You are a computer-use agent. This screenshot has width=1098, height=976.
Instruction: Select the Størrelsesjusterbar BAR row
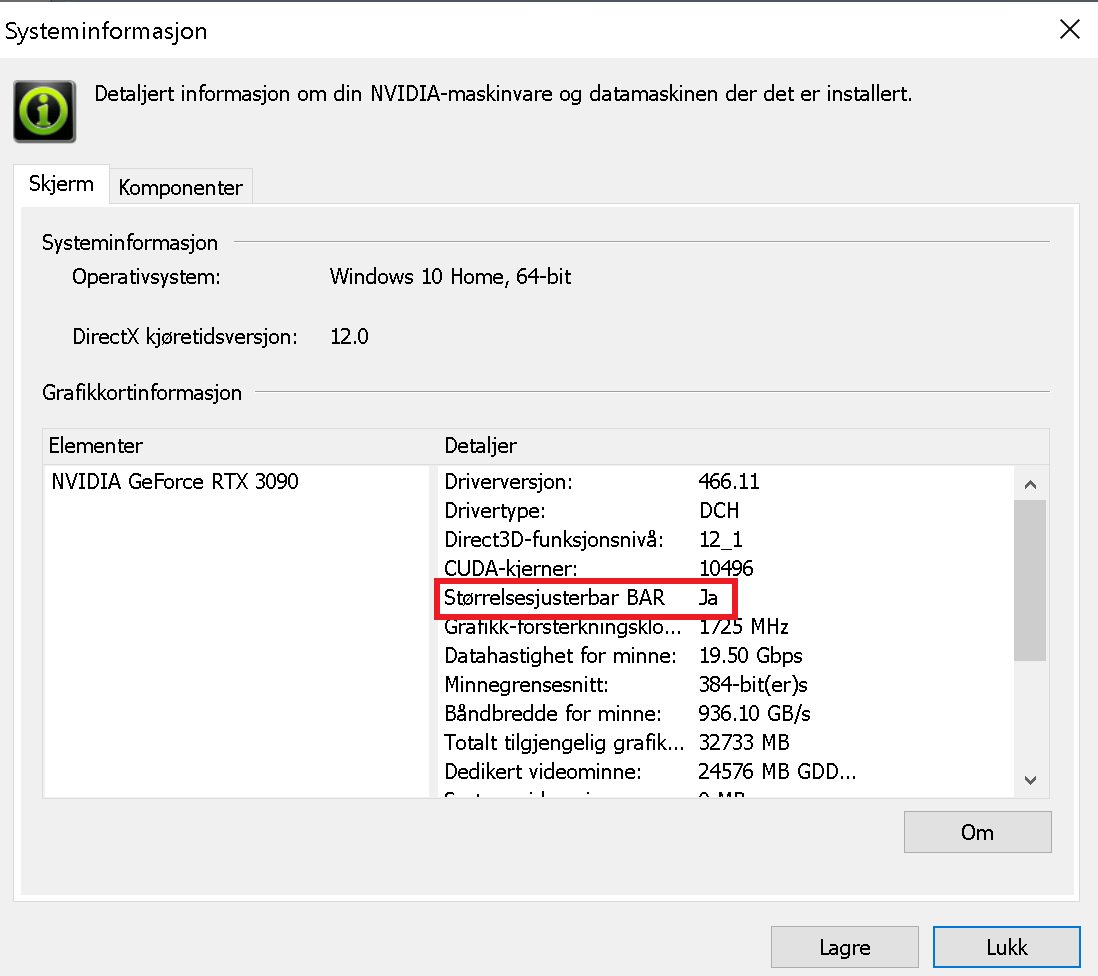(x=726, y=597)
